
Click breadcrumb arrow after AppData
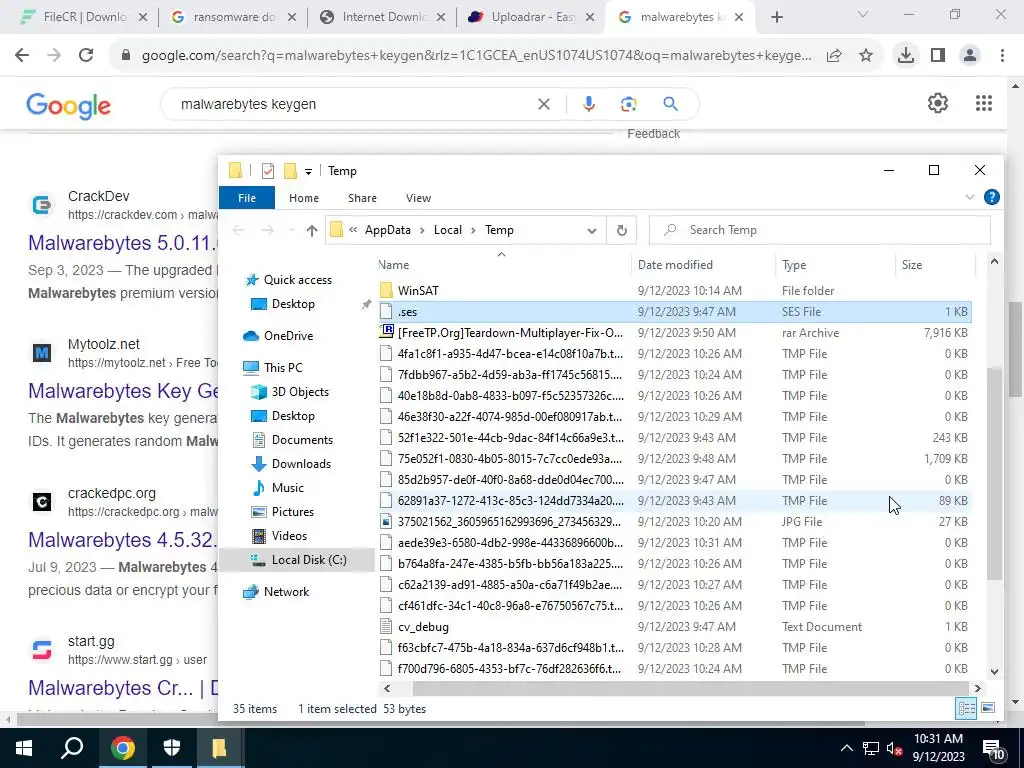click(x=423, y=230)
